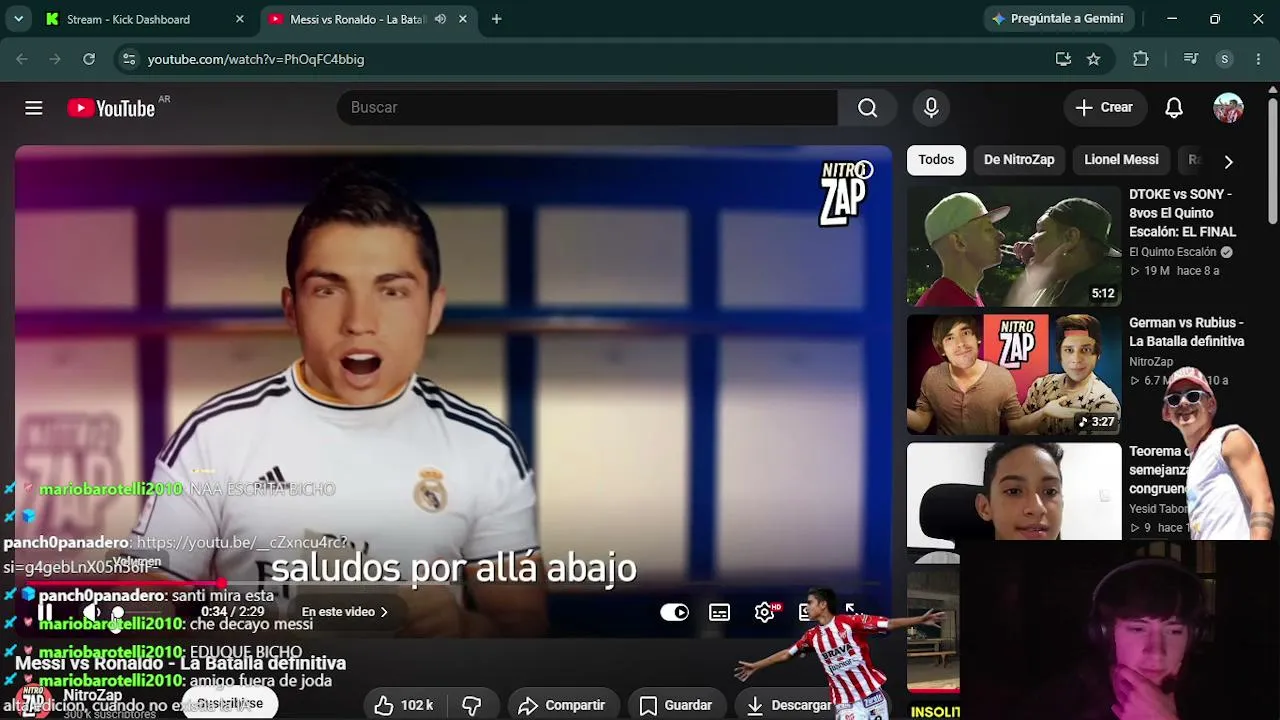The height and width of the screenshot is (720, 1280).
Task: Open the German vs Rubius video title
Action: tap(1187, 332)
